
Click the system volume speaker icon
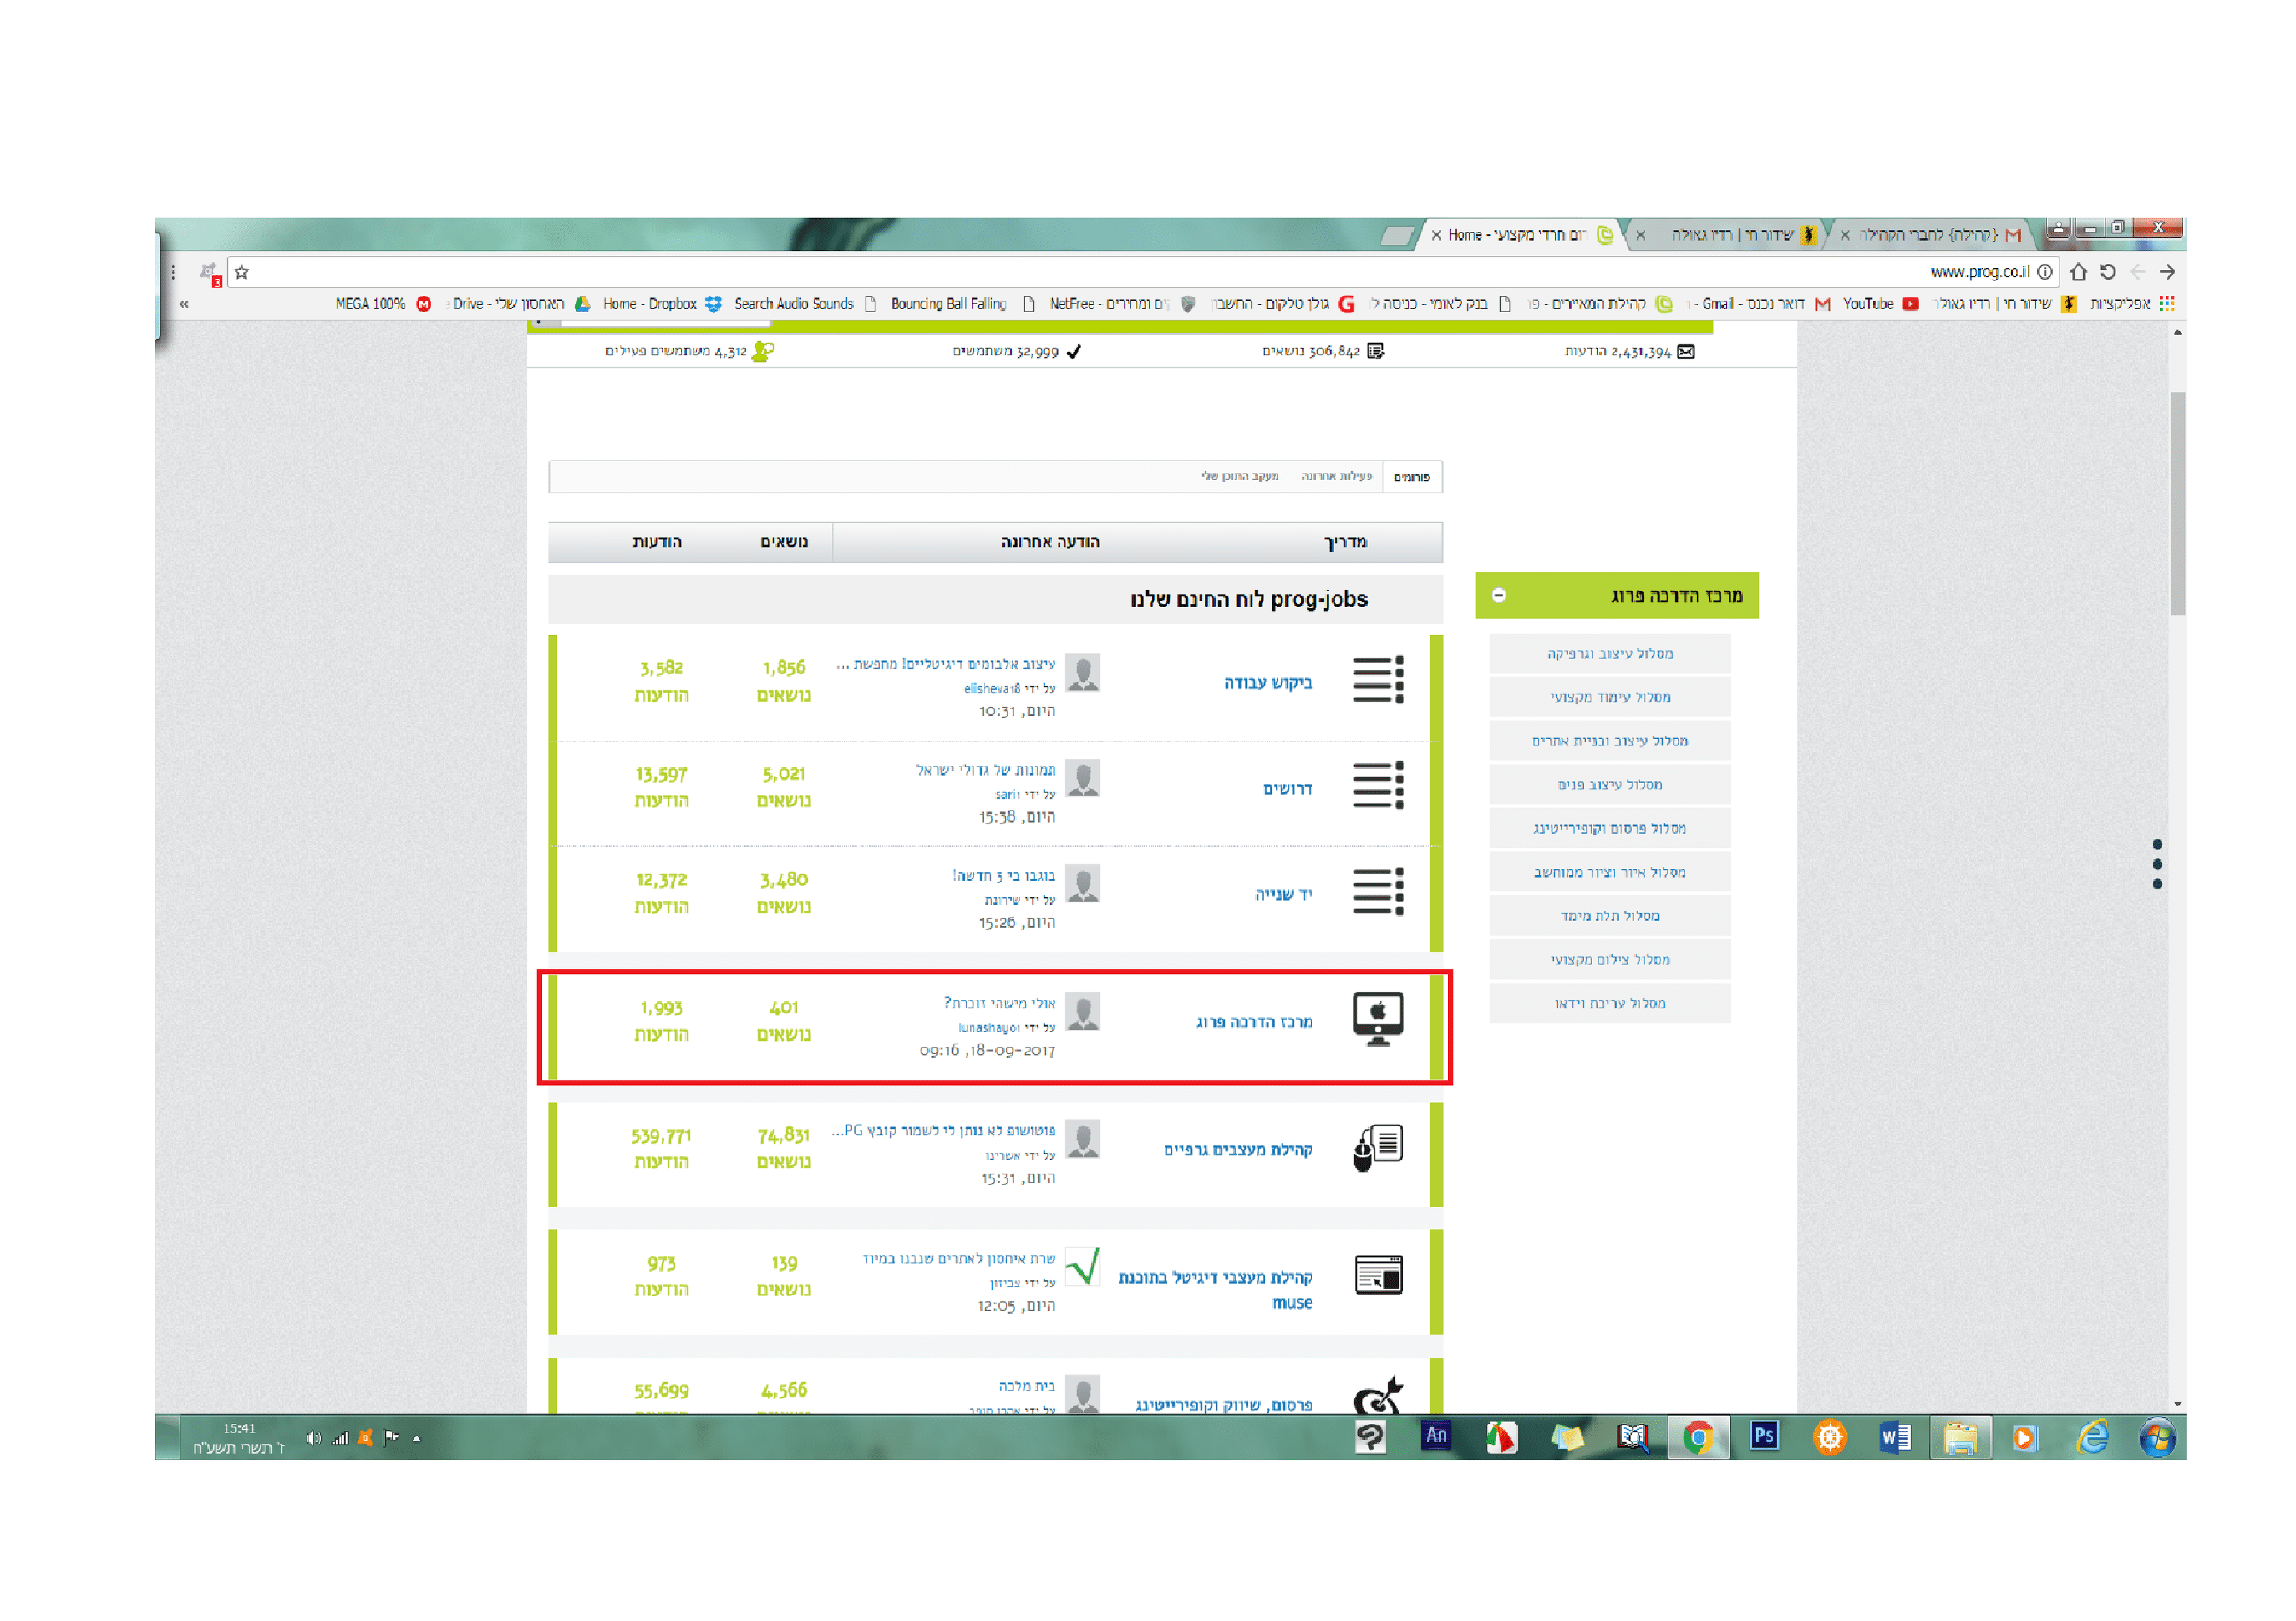[313, 1438]
